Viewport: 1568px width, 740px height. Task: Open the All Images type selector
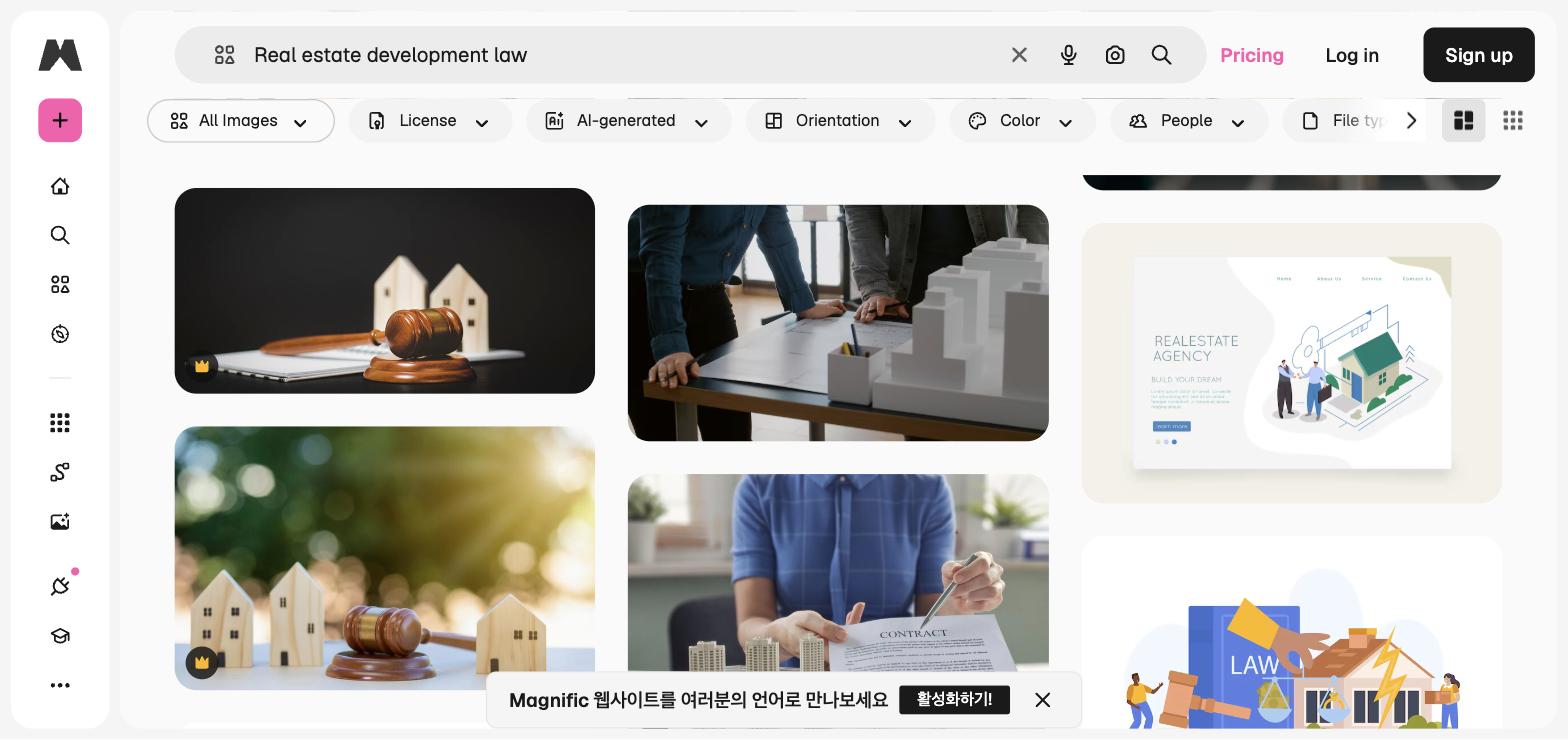(x=241, y=121)
